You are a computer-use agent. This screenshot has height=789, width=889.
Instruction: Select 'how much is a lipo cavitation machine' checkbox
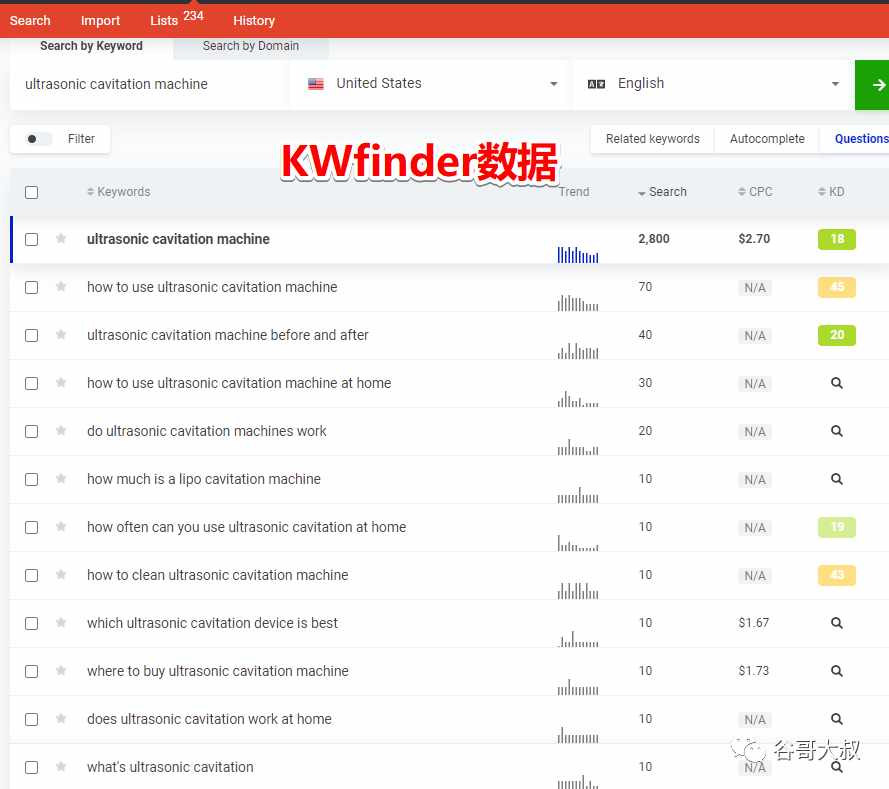[32, 480]
